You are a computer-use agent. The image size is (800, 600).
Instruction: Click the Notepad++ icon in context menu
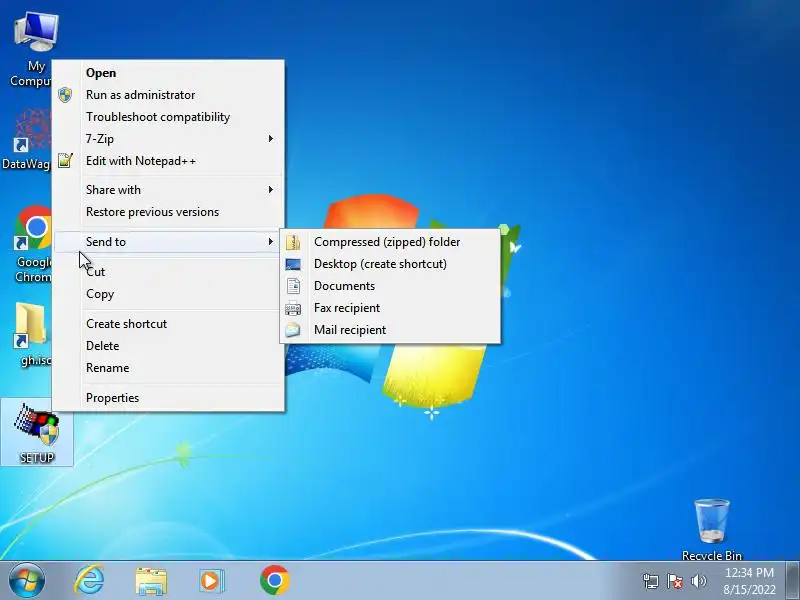click(x=65, y=160)
